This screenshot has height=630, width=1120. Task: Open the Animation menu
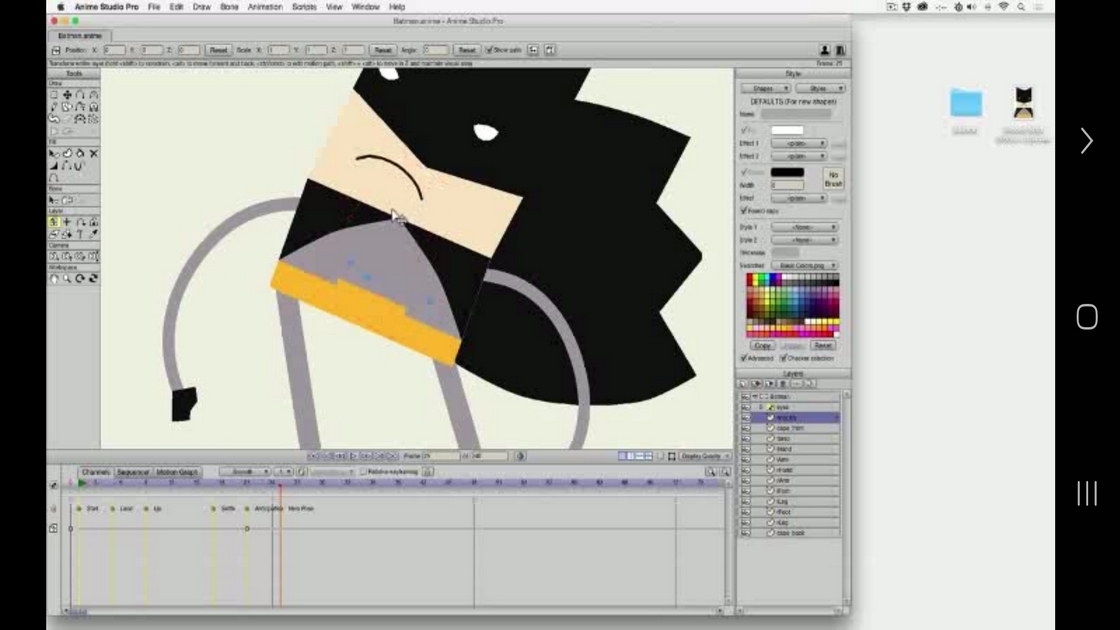265,6
